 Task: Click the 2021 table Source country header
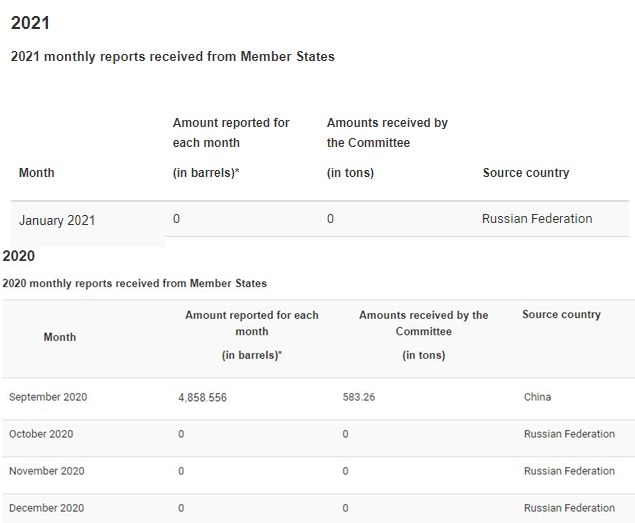tap(526, 173)
